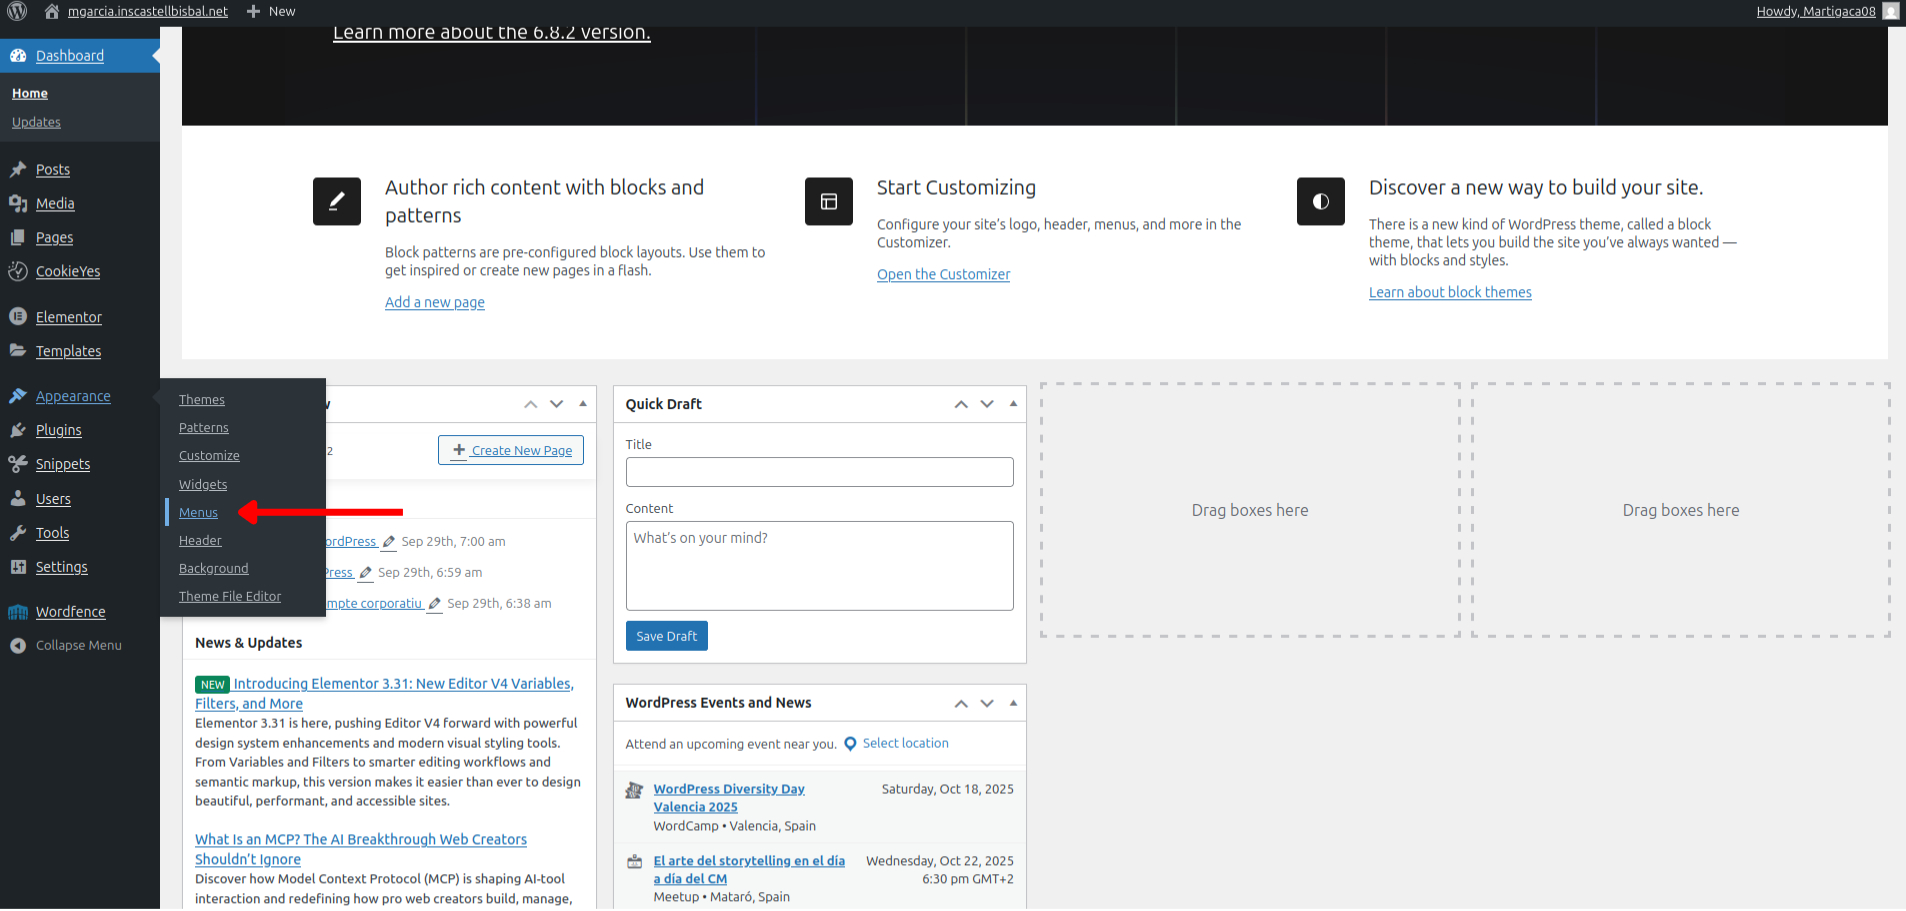Open Theme File Editor submenu item

[x=230, y=597]
